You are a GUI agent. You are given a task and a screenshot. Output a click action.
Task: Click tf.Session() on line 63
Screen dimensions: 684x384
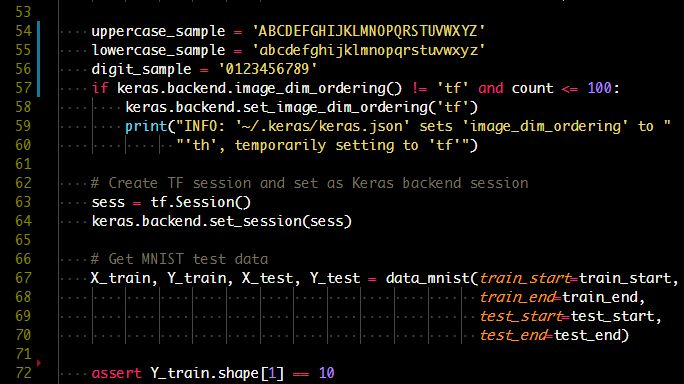click(x=201, y=202)
